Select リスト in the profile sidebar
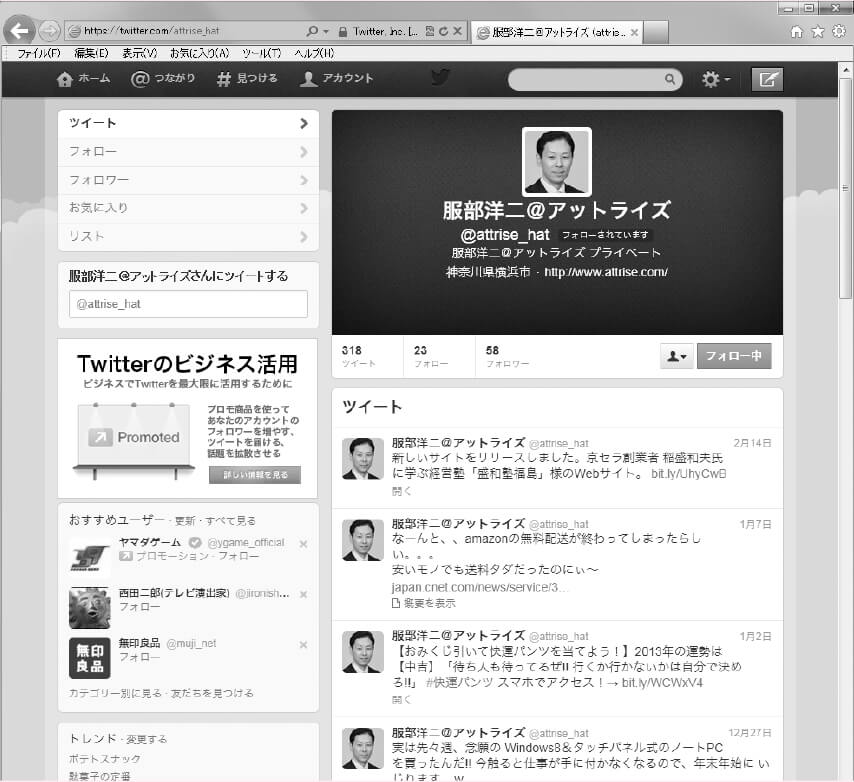This screenshot has width=854, height=782. (188, 237)
